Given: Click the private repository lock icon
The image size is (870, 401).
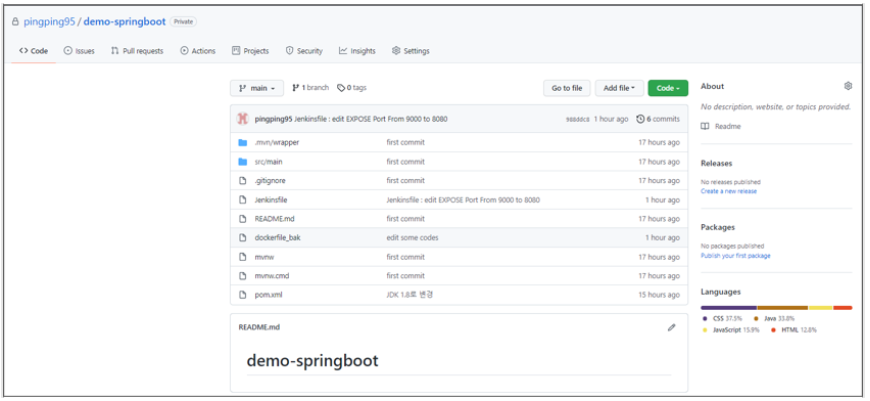Looking at the screenshot, I should pyautogui.click(x=16, y=22).
